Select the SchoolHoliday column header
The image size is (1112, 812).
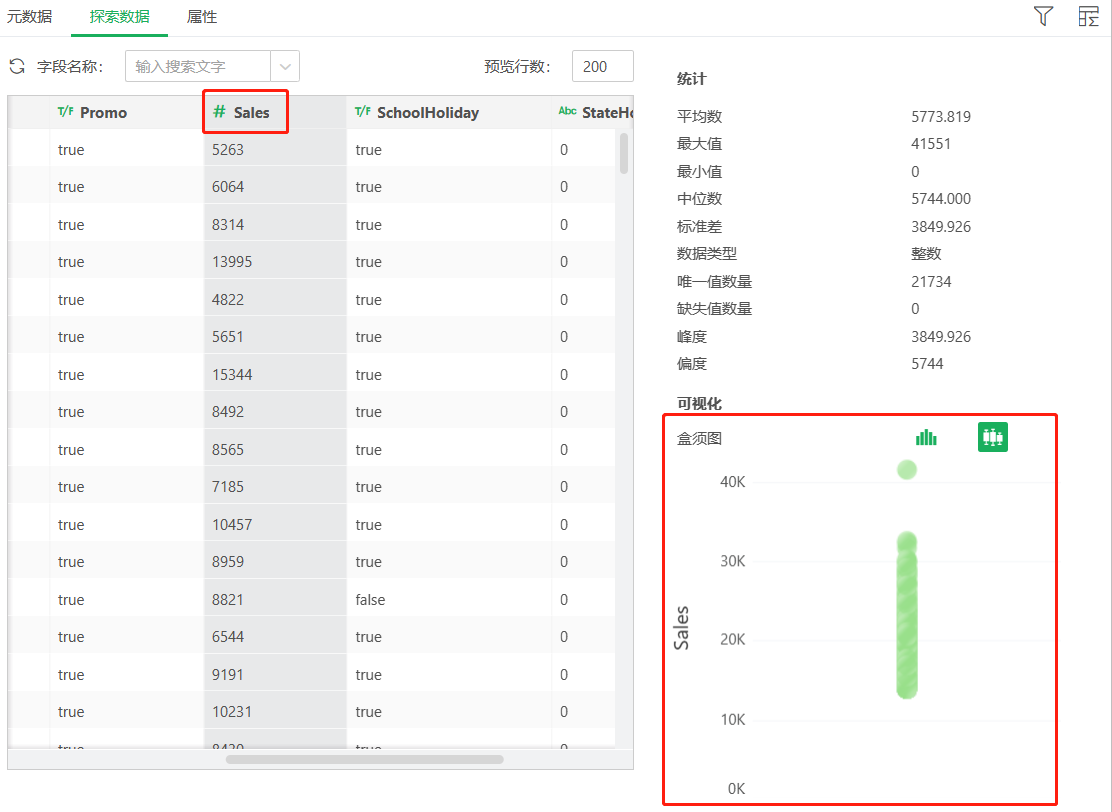pyautogui.click(x=427, y=112)
